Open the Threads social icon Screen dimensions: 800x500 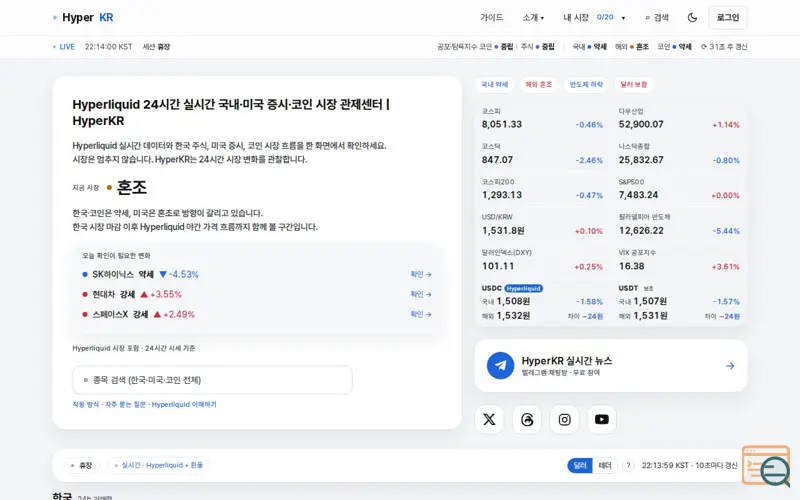coord(527,419)
